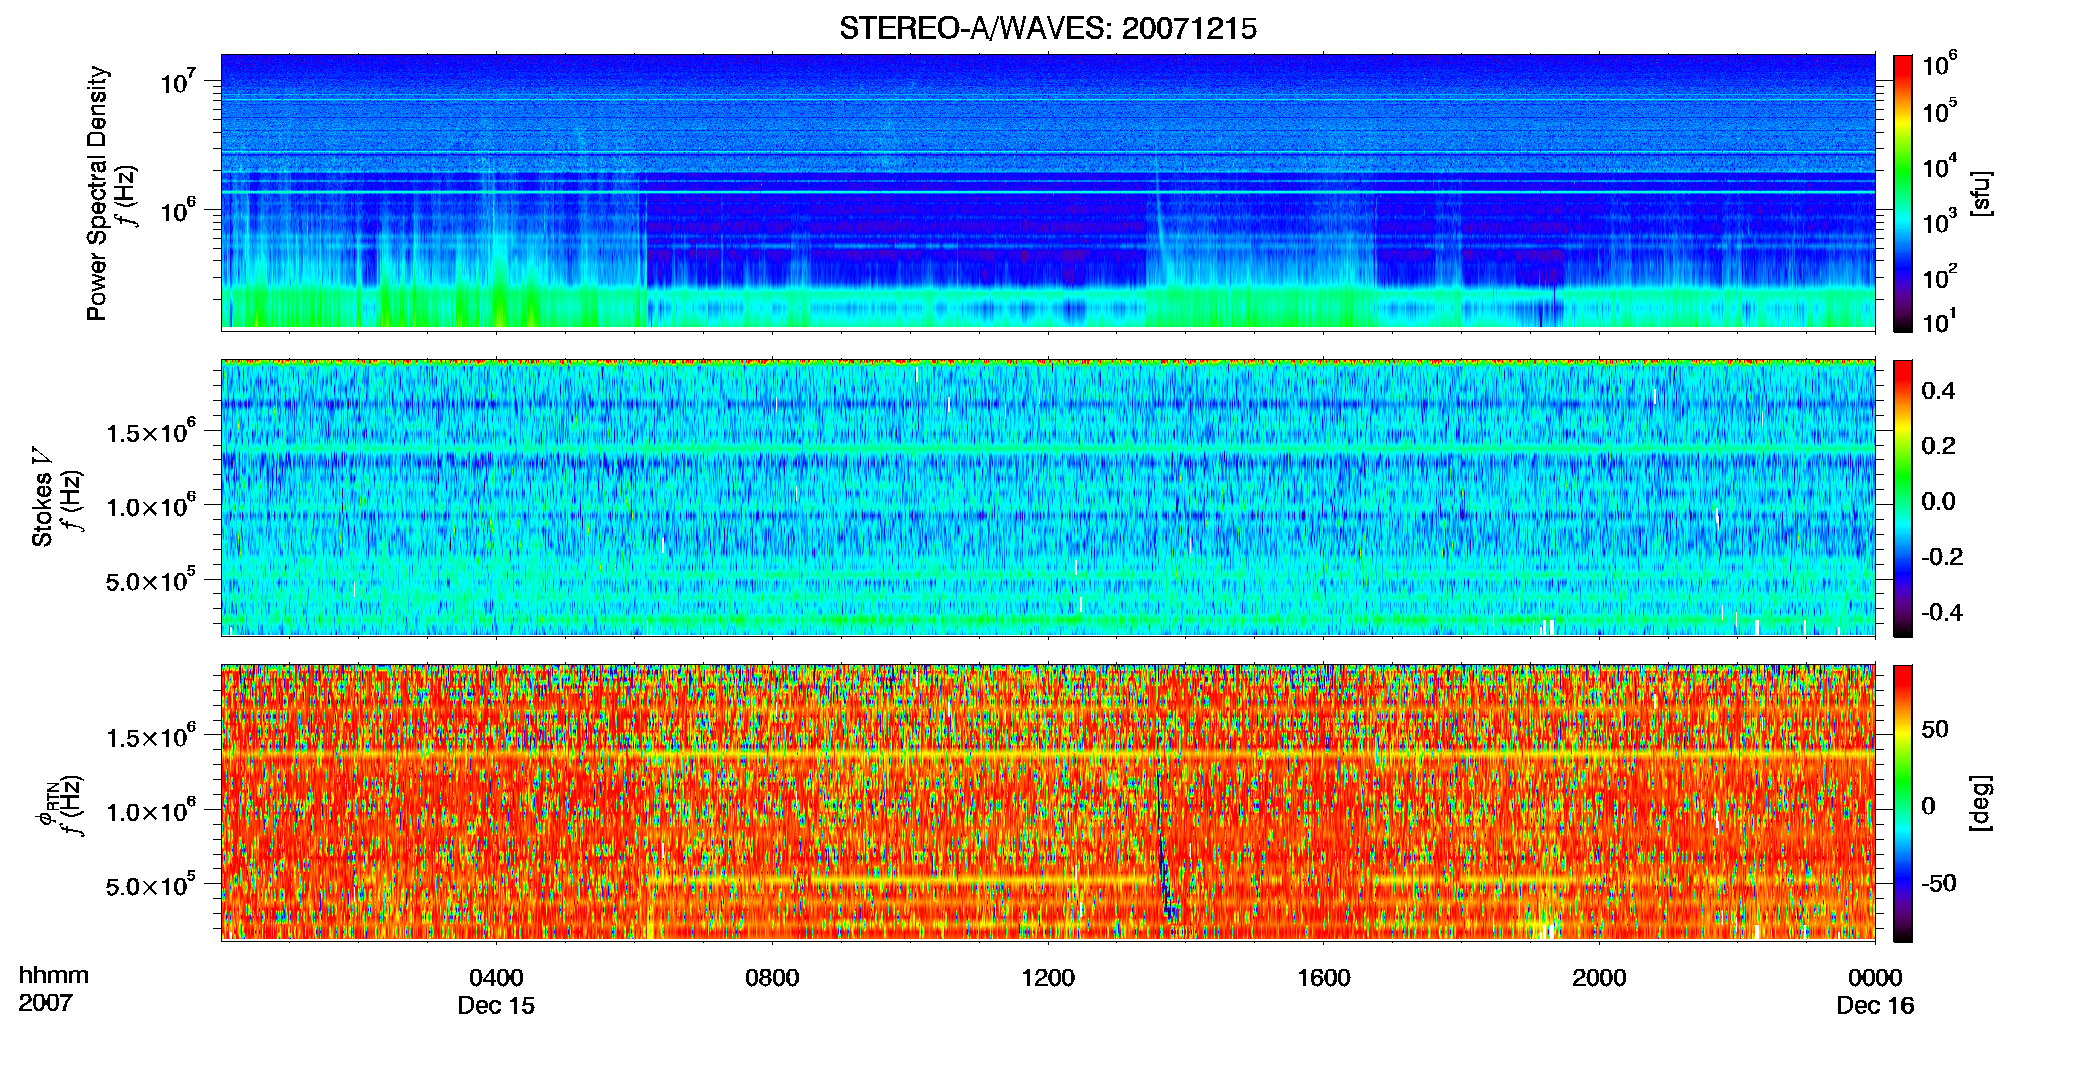Click the Dec 15 date label

(x=496, y=1006)
